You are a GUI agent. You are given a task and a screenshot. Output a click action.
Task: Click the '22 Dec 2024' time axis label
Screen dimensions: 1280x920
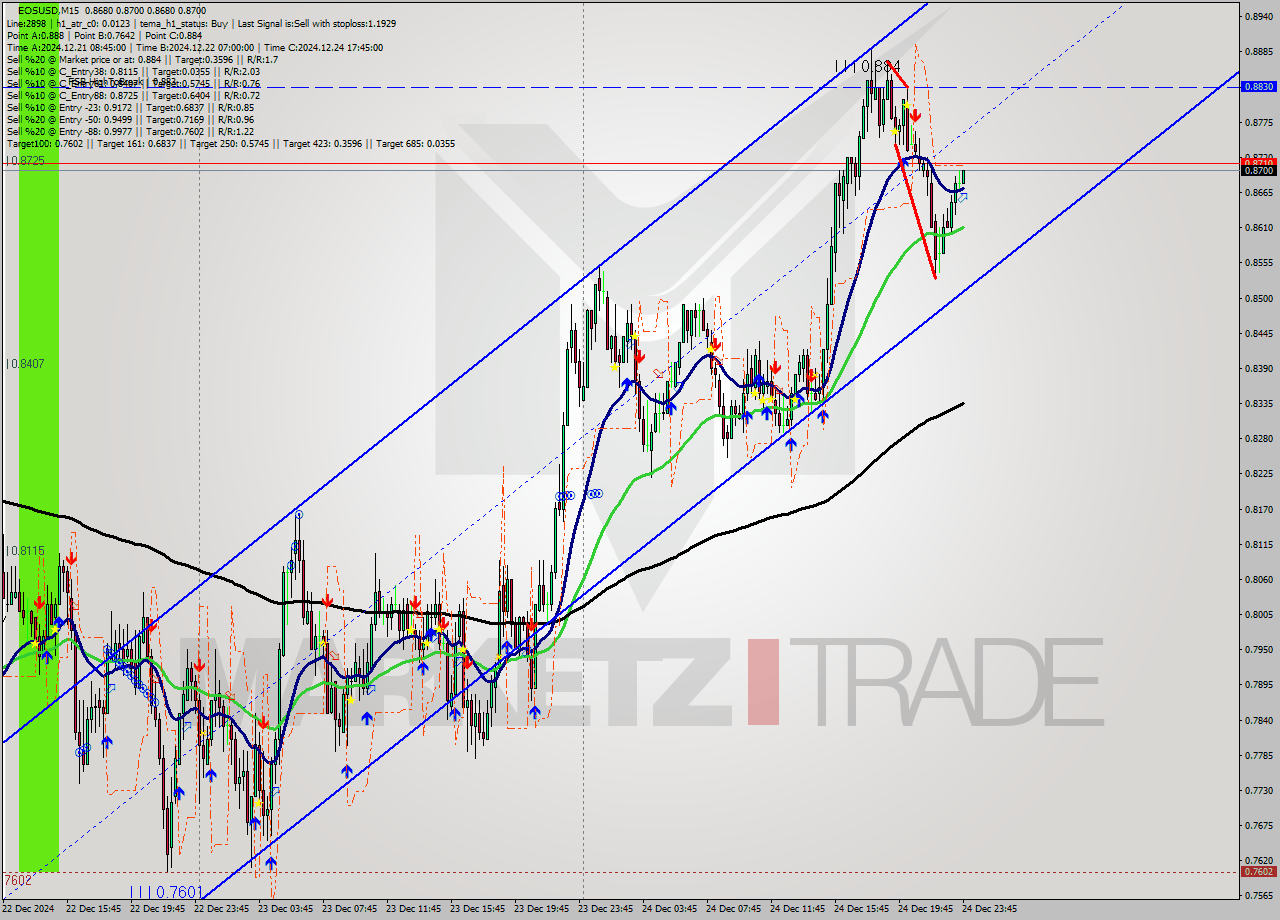pos(29,909)
